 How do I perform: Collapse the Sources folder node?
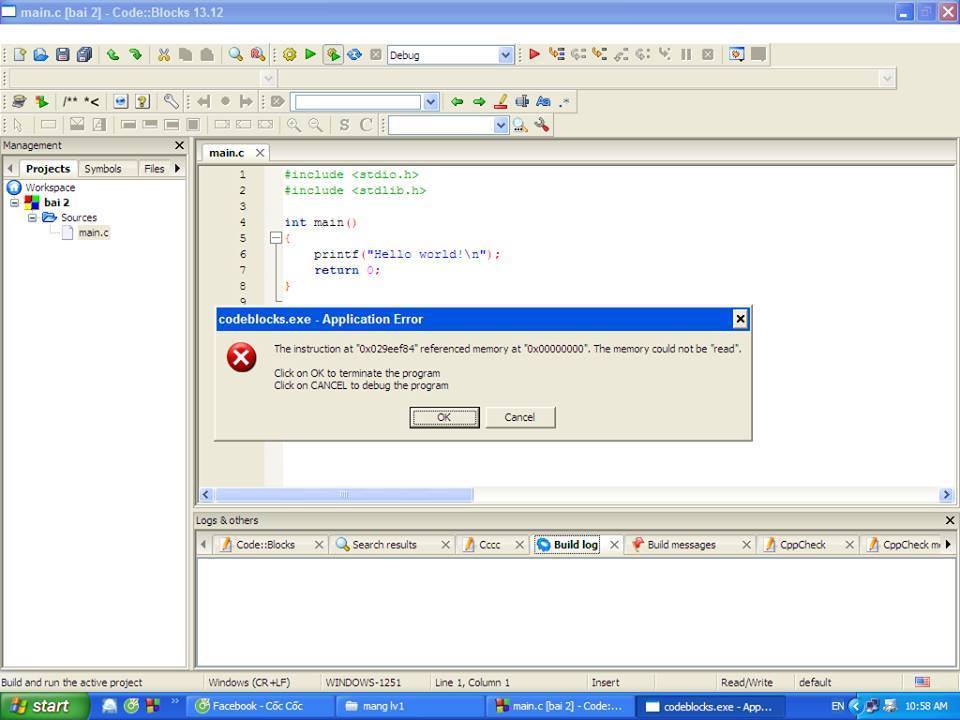coord(32,217)
